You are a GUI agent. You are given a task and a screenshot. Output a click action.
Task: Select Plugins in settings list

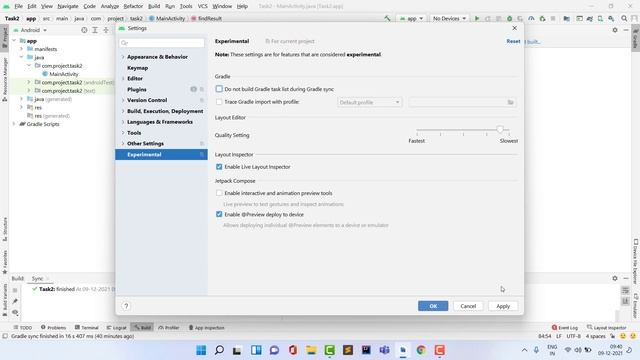pos(137,89)
